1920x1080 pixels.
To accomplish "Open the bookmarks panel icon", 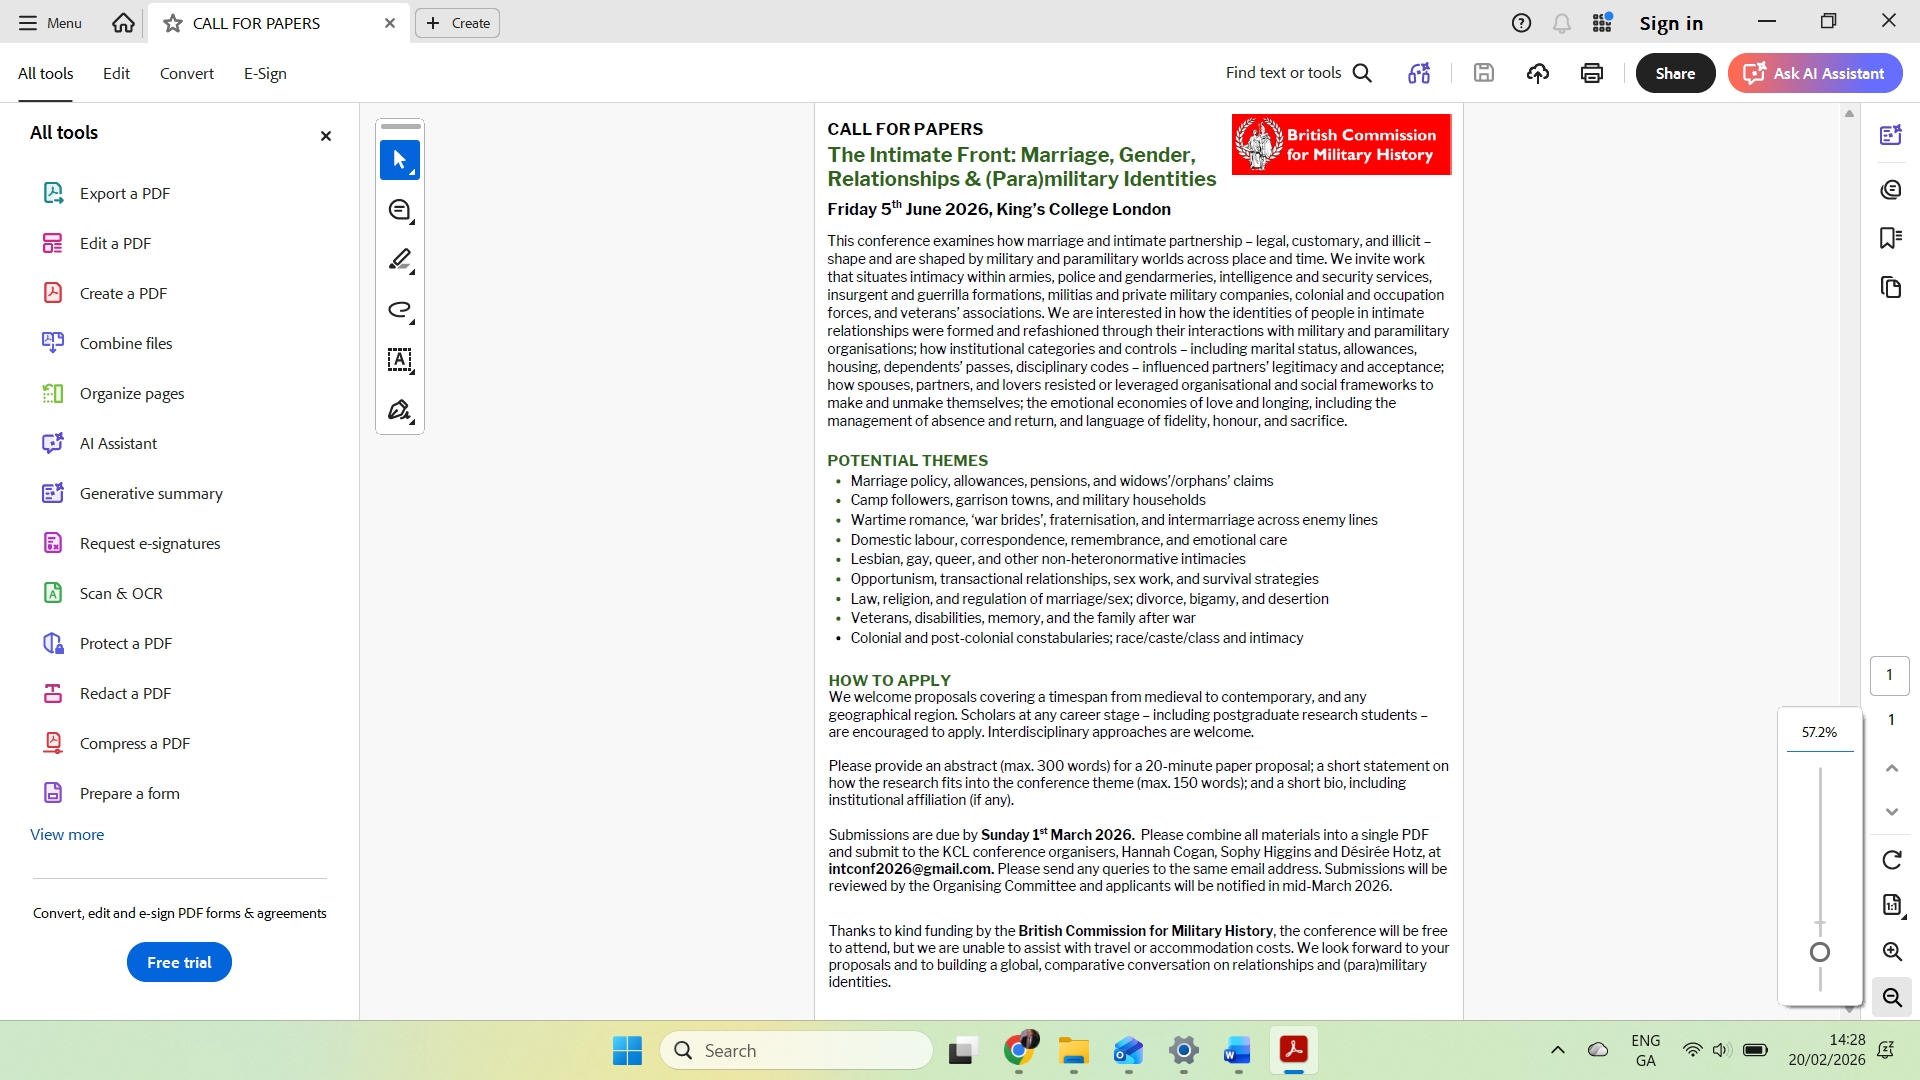I will tap(1890, 238).
